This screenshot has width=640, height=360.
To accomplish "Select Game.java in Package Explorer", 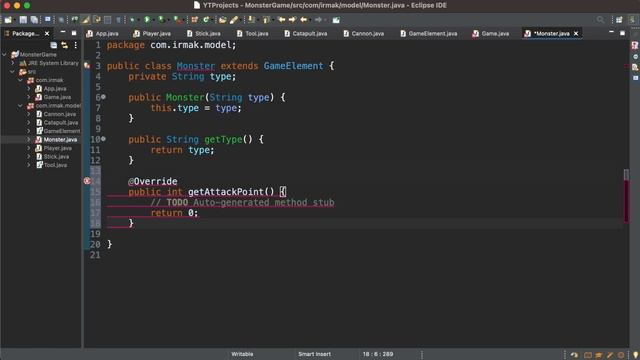I will point(53,97).
